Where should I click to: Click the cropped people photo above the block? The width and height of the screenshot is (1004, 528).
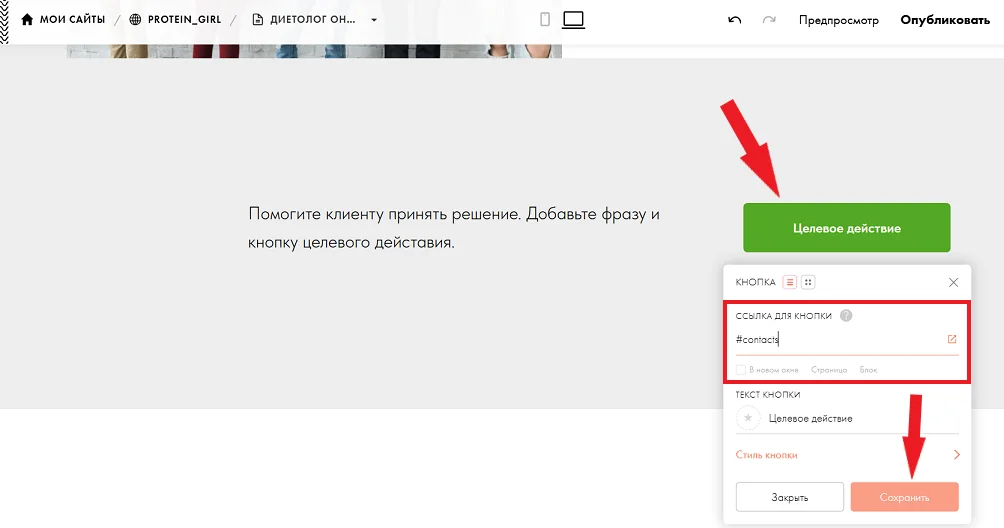pyautogui.click(x=314, y=51)
